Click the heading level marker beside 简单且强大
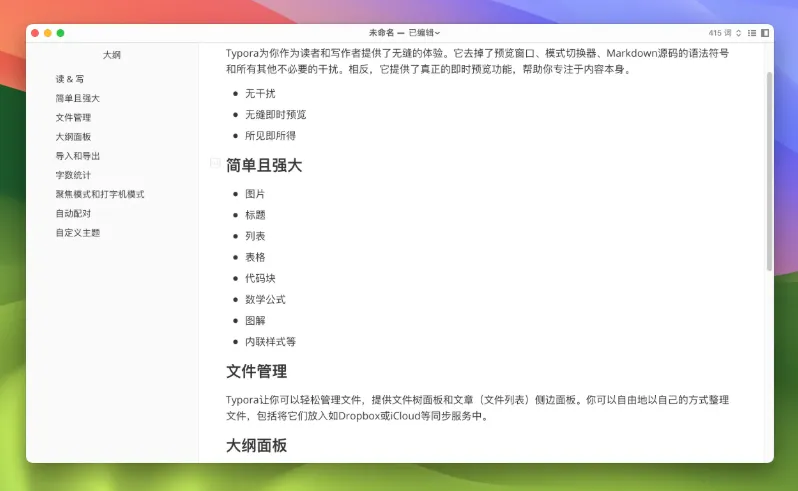Viewport: 798px width, 491px height. [x=215, y=163]
